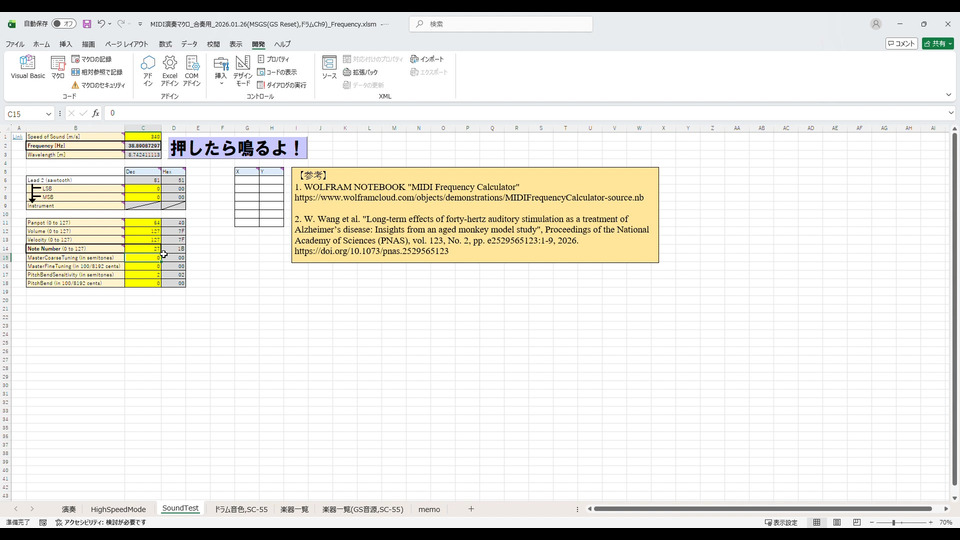Toggle the AutoSave (自動保存) switch

(x=63, y=23)
